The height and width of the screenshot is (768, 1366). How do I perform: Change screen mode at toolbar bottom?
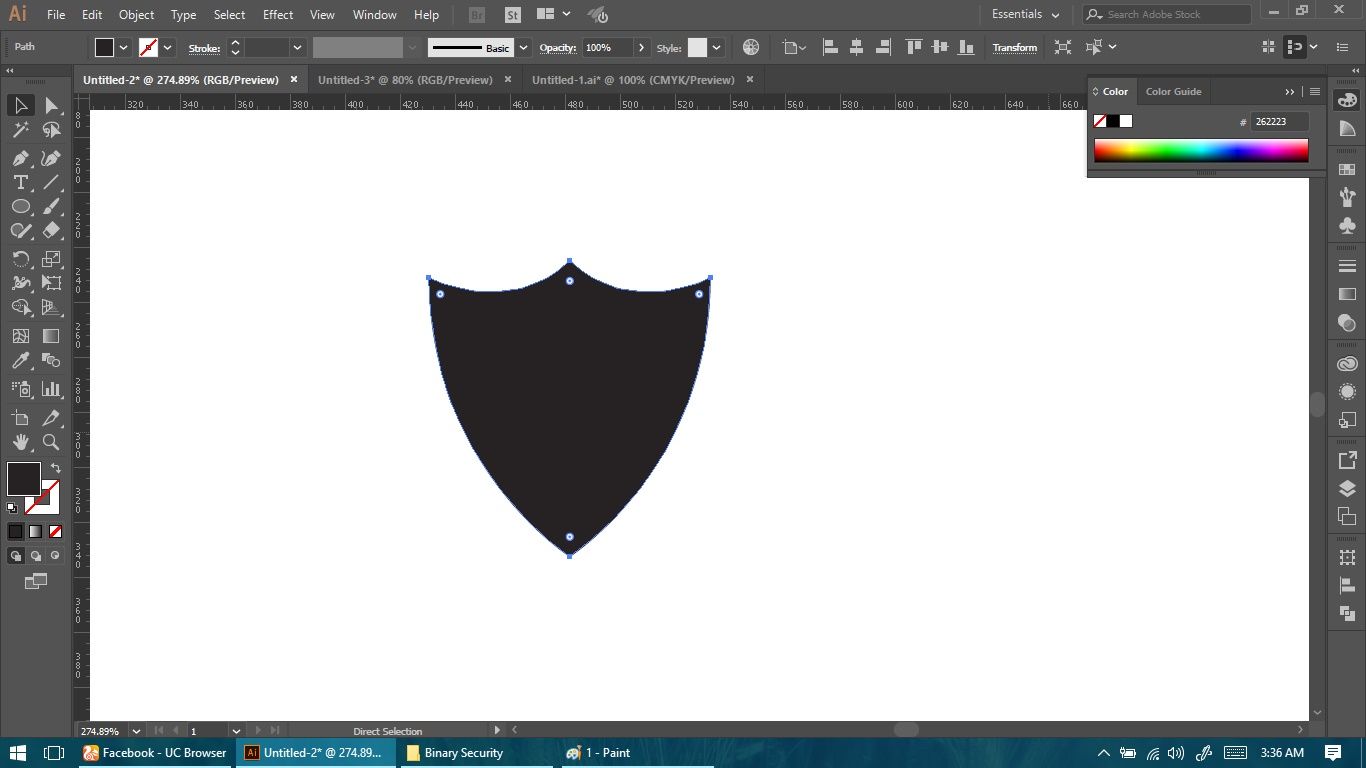point(36,581)
